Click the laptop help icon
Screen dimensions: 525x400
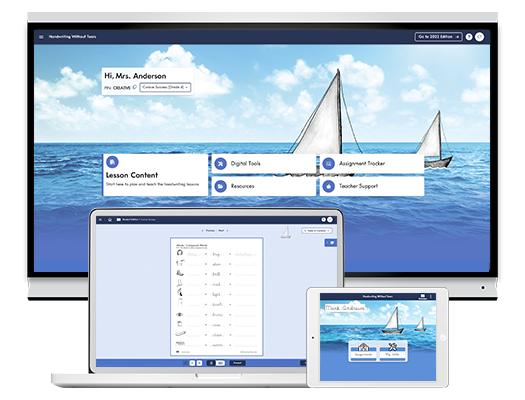point(323,220)
